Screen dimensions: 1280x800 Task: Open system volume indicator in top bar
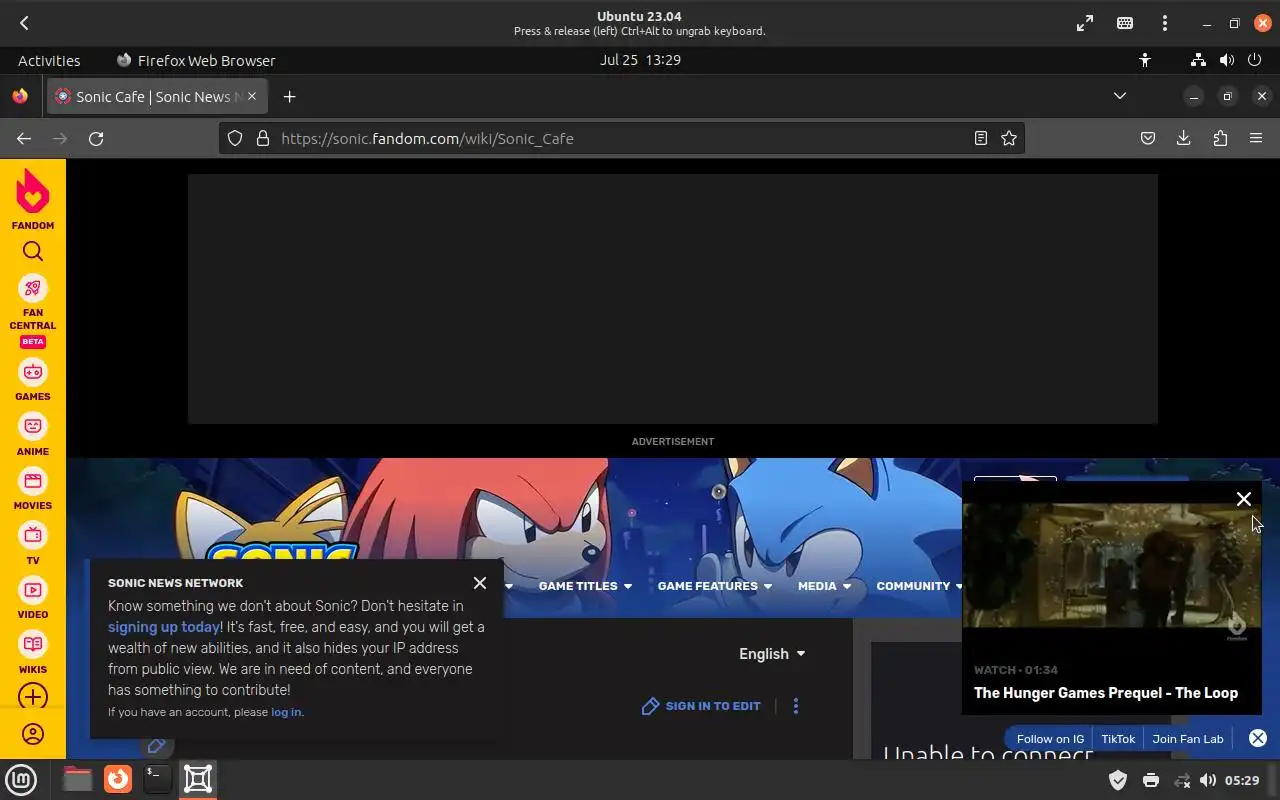coord(1227,60)
